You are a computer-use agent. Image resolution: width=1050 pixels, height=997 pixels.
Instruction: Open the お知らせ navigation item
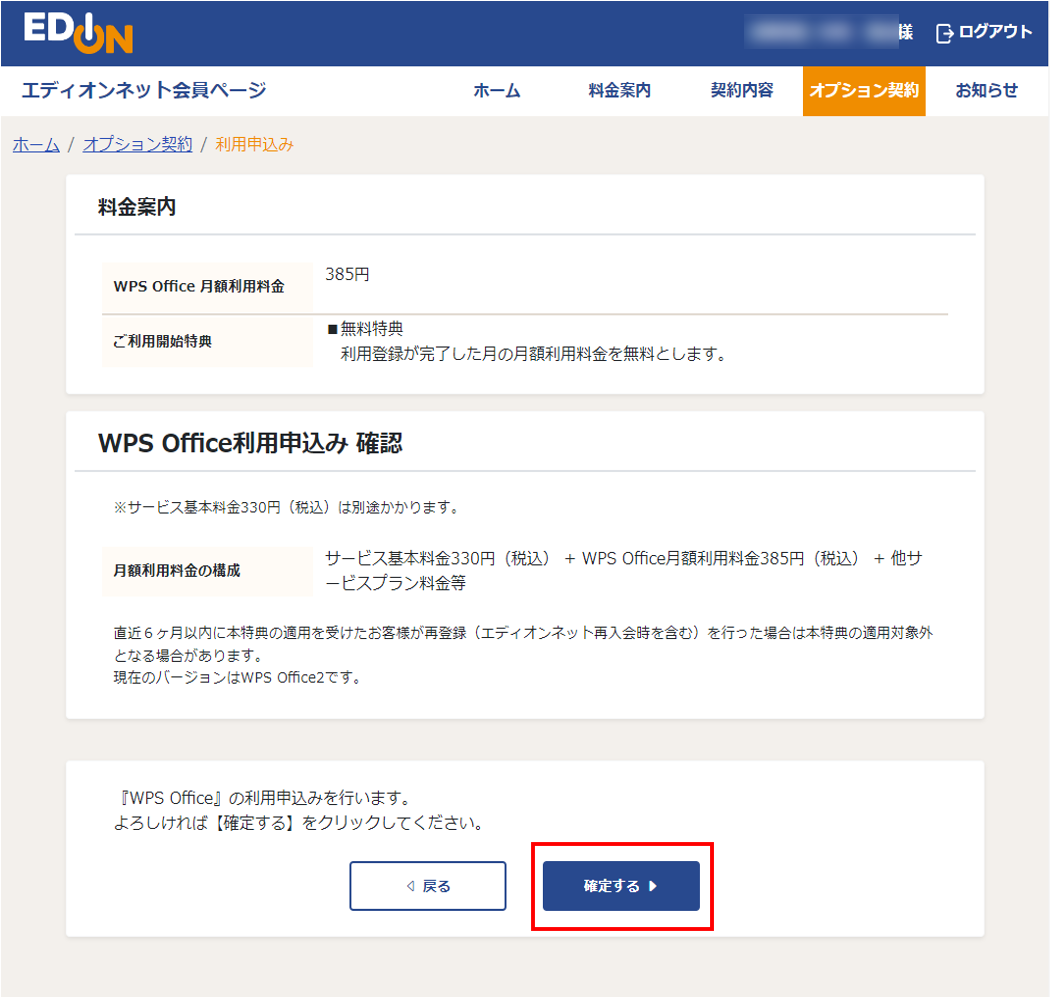pos(985,90)
